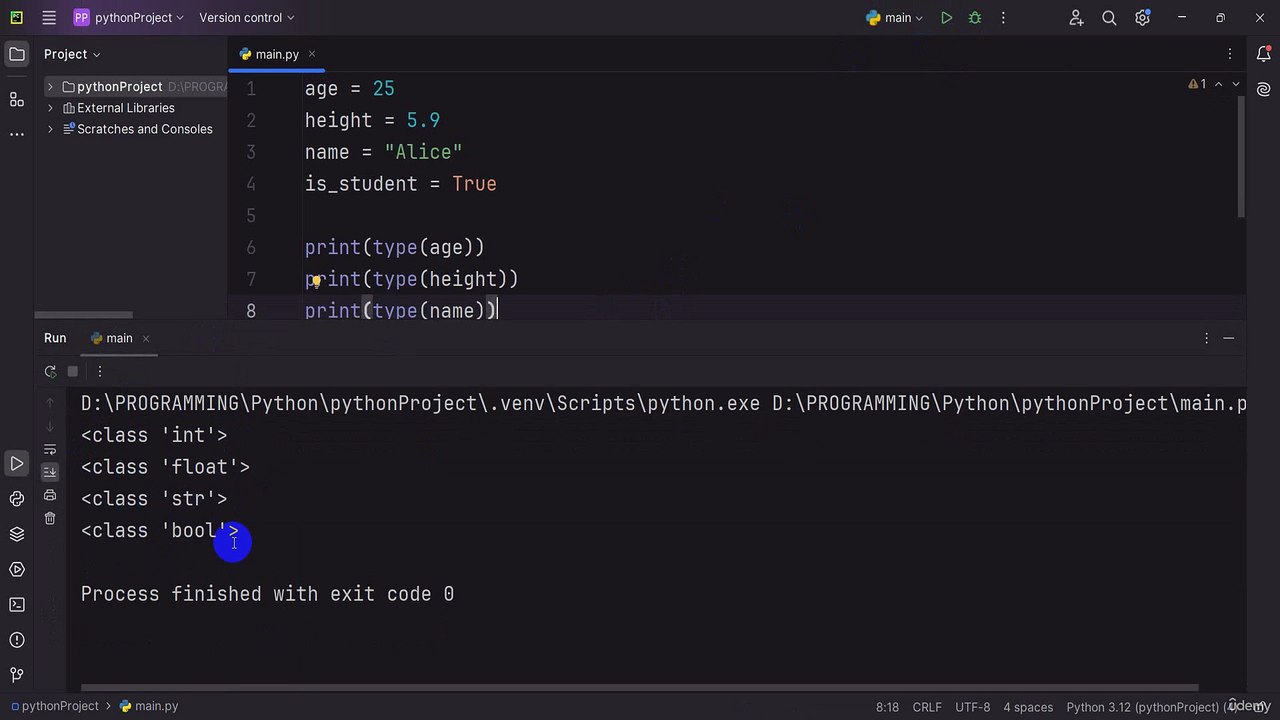1280x720 pixels.
Task: Click the 8:18 caret position indicator
Action: click(x=887, y=707)
